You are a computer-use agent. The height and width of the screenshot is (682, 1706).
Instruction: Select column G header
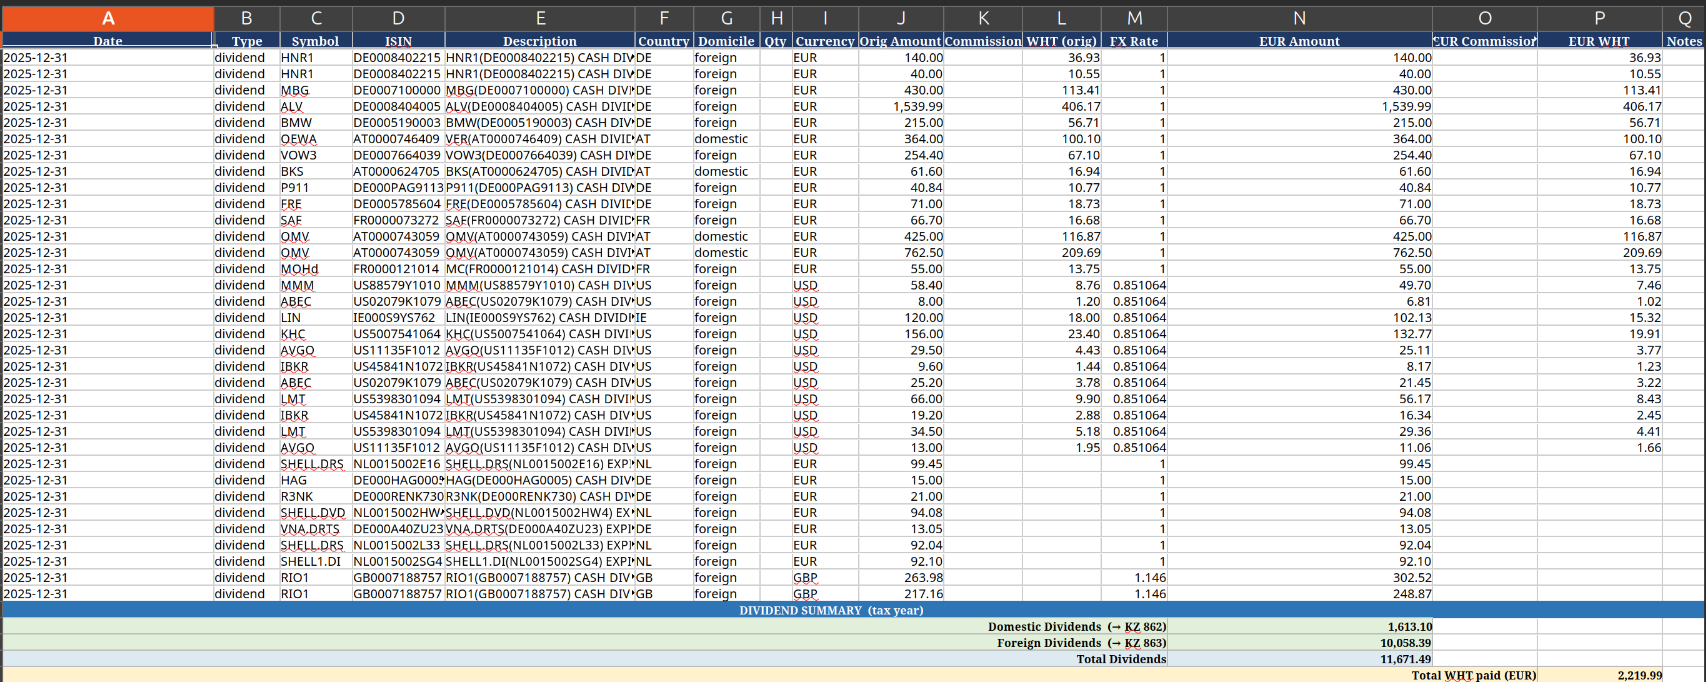point(727,18)
